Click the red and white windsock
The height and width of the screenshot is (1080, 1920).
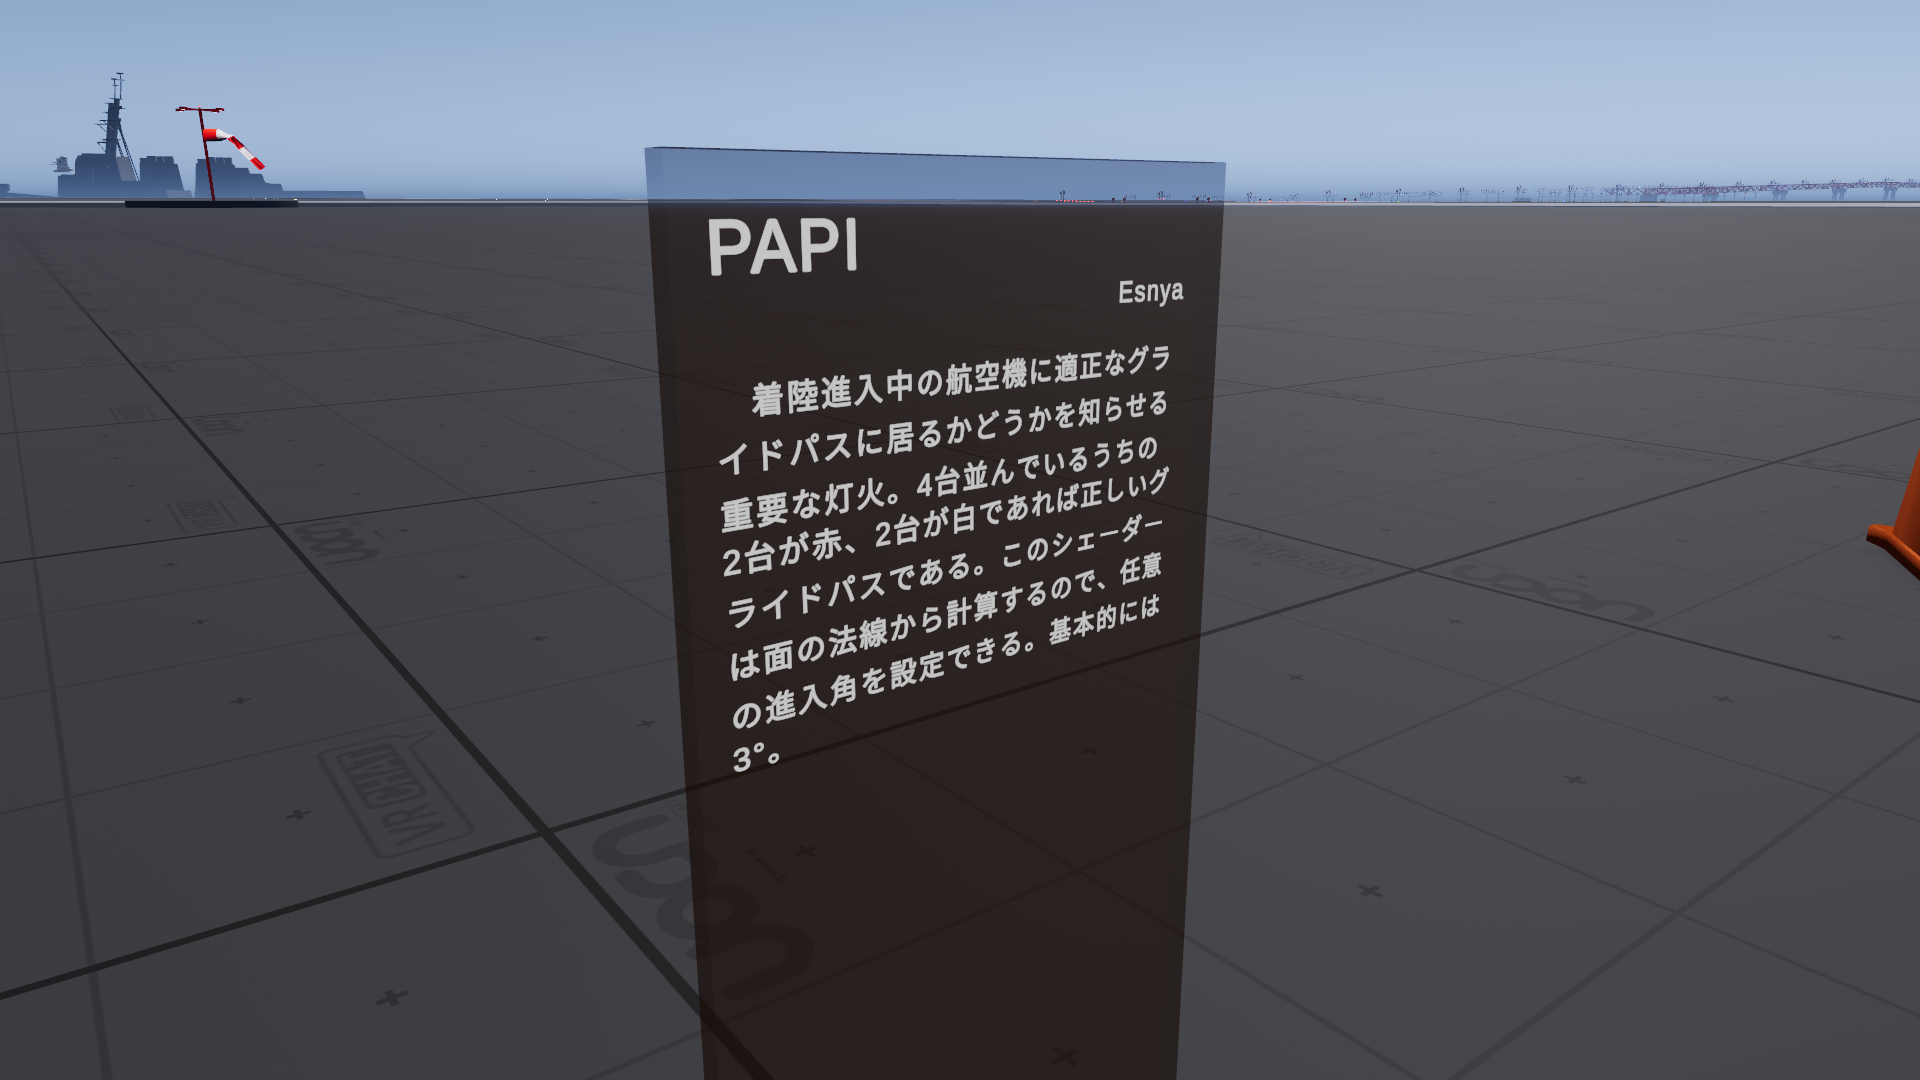pos(232,147)
